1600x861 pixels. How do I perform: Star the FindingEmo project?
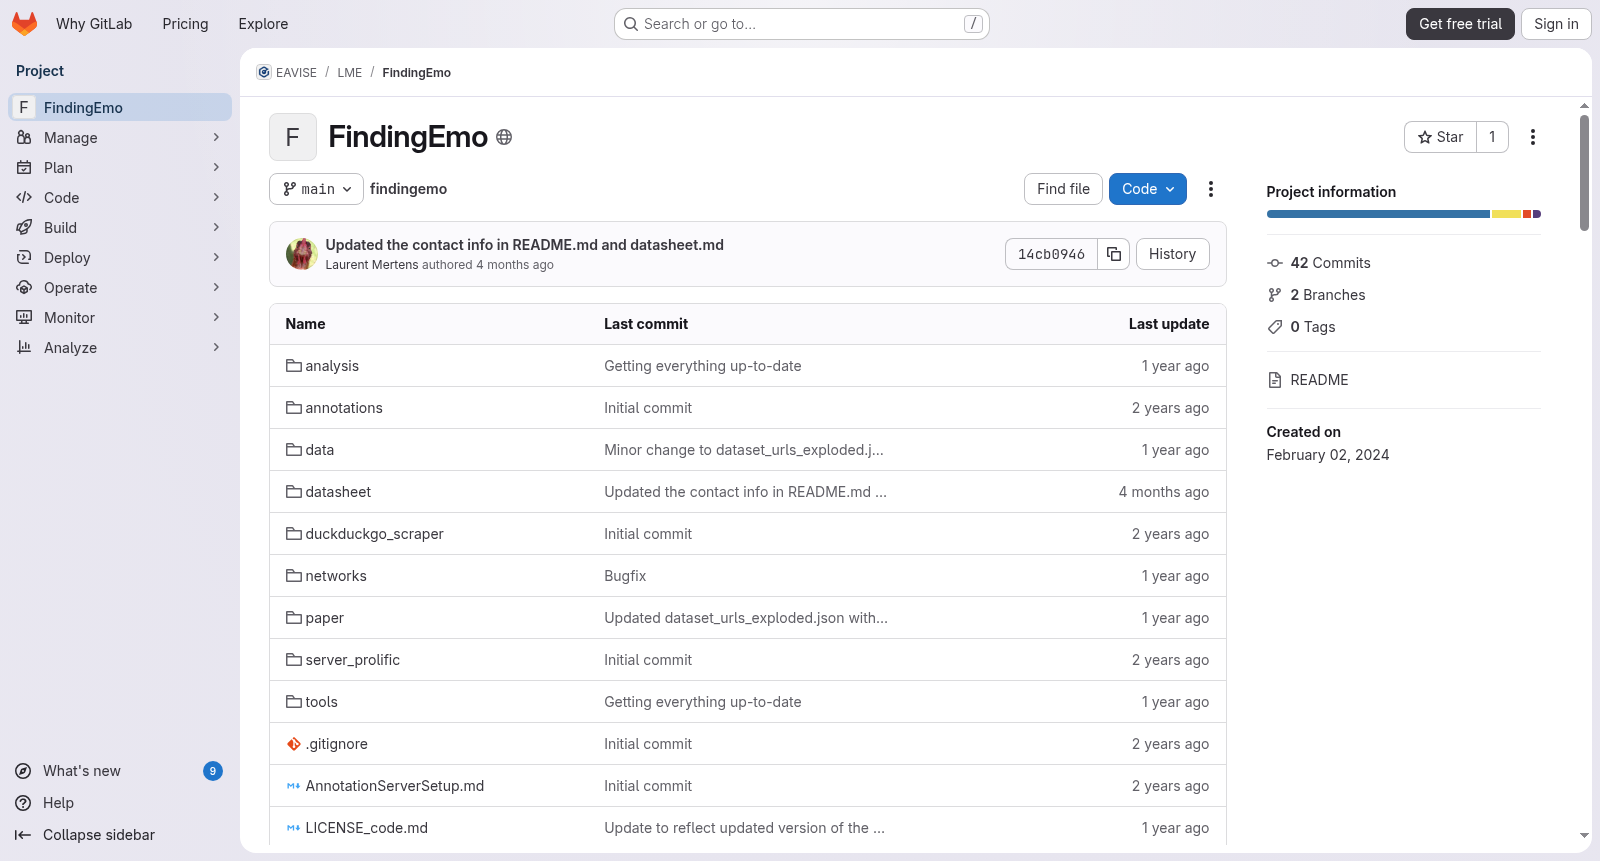(1440, 137)
